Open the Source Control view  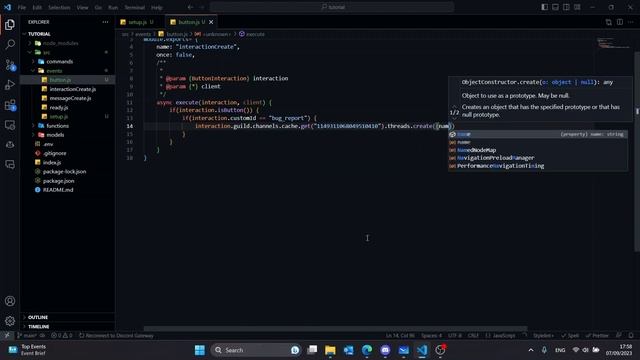pyautogui.click(x=10, y=64)
